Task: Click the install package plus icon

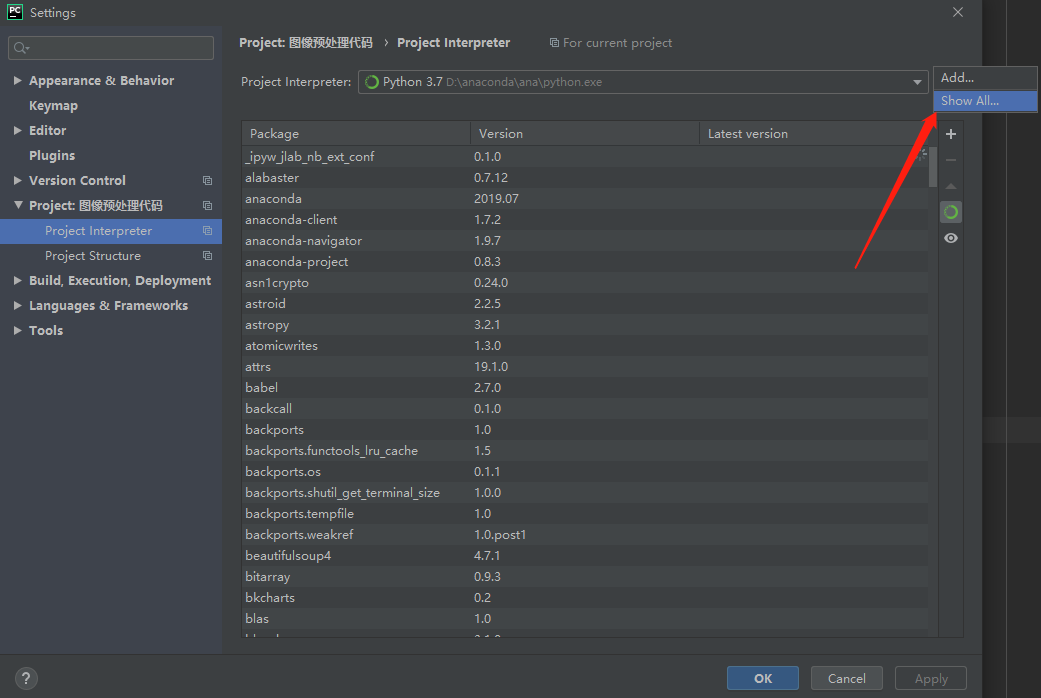Action: pyautogui.click(x=951, y=134)
